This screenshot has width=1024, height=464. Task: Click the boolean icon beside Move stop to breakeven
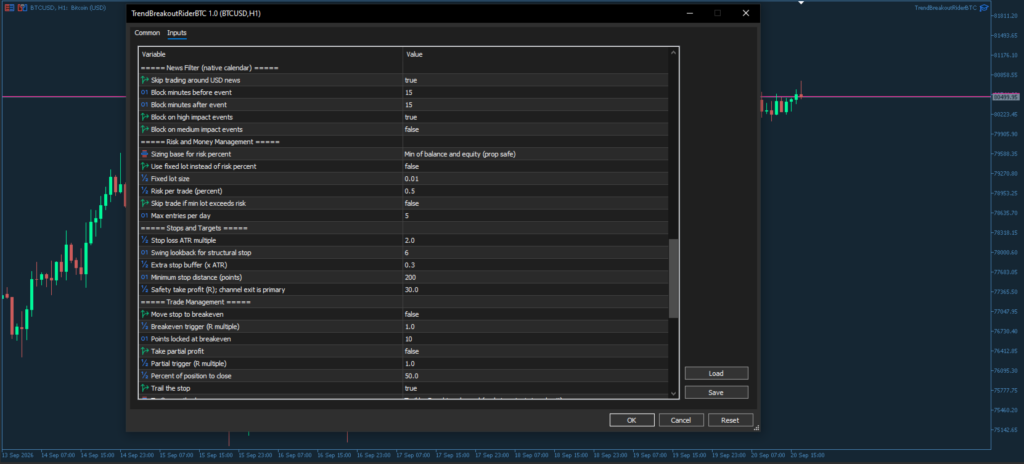(x=145, y=314)
